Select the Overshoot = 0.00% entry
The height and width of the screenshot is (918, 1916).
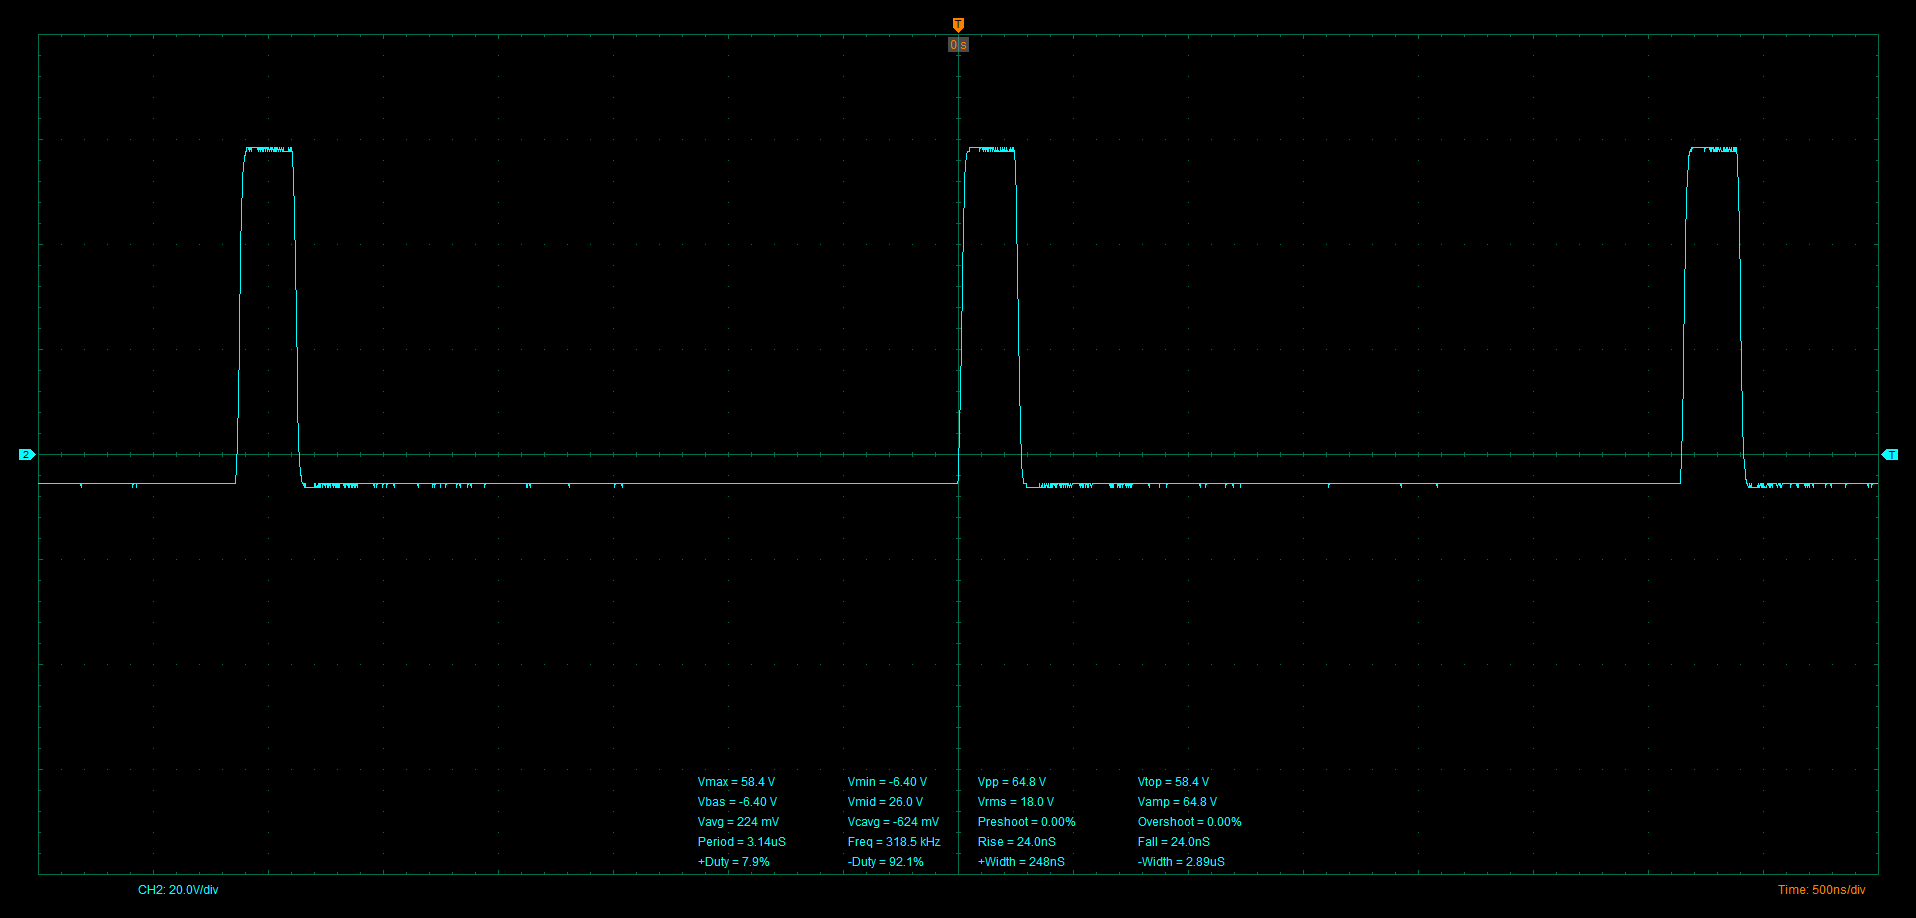(x=1190, y=821)
